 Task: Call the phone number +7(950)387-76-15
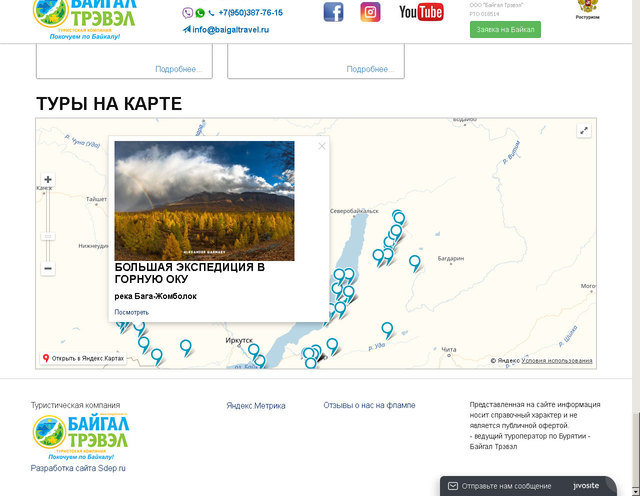tap(250, 13)
